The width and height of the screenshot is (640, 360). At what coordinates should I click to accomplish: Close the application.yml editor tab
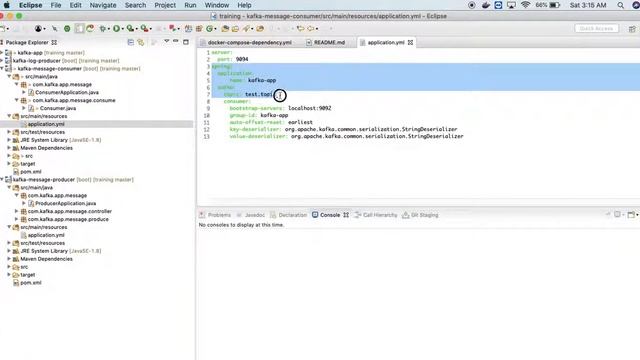410,42
